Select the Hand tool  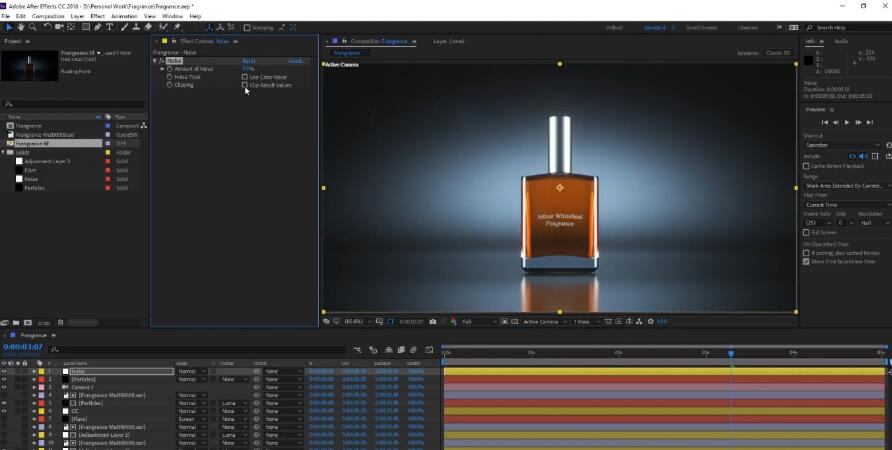coord(20,27)
